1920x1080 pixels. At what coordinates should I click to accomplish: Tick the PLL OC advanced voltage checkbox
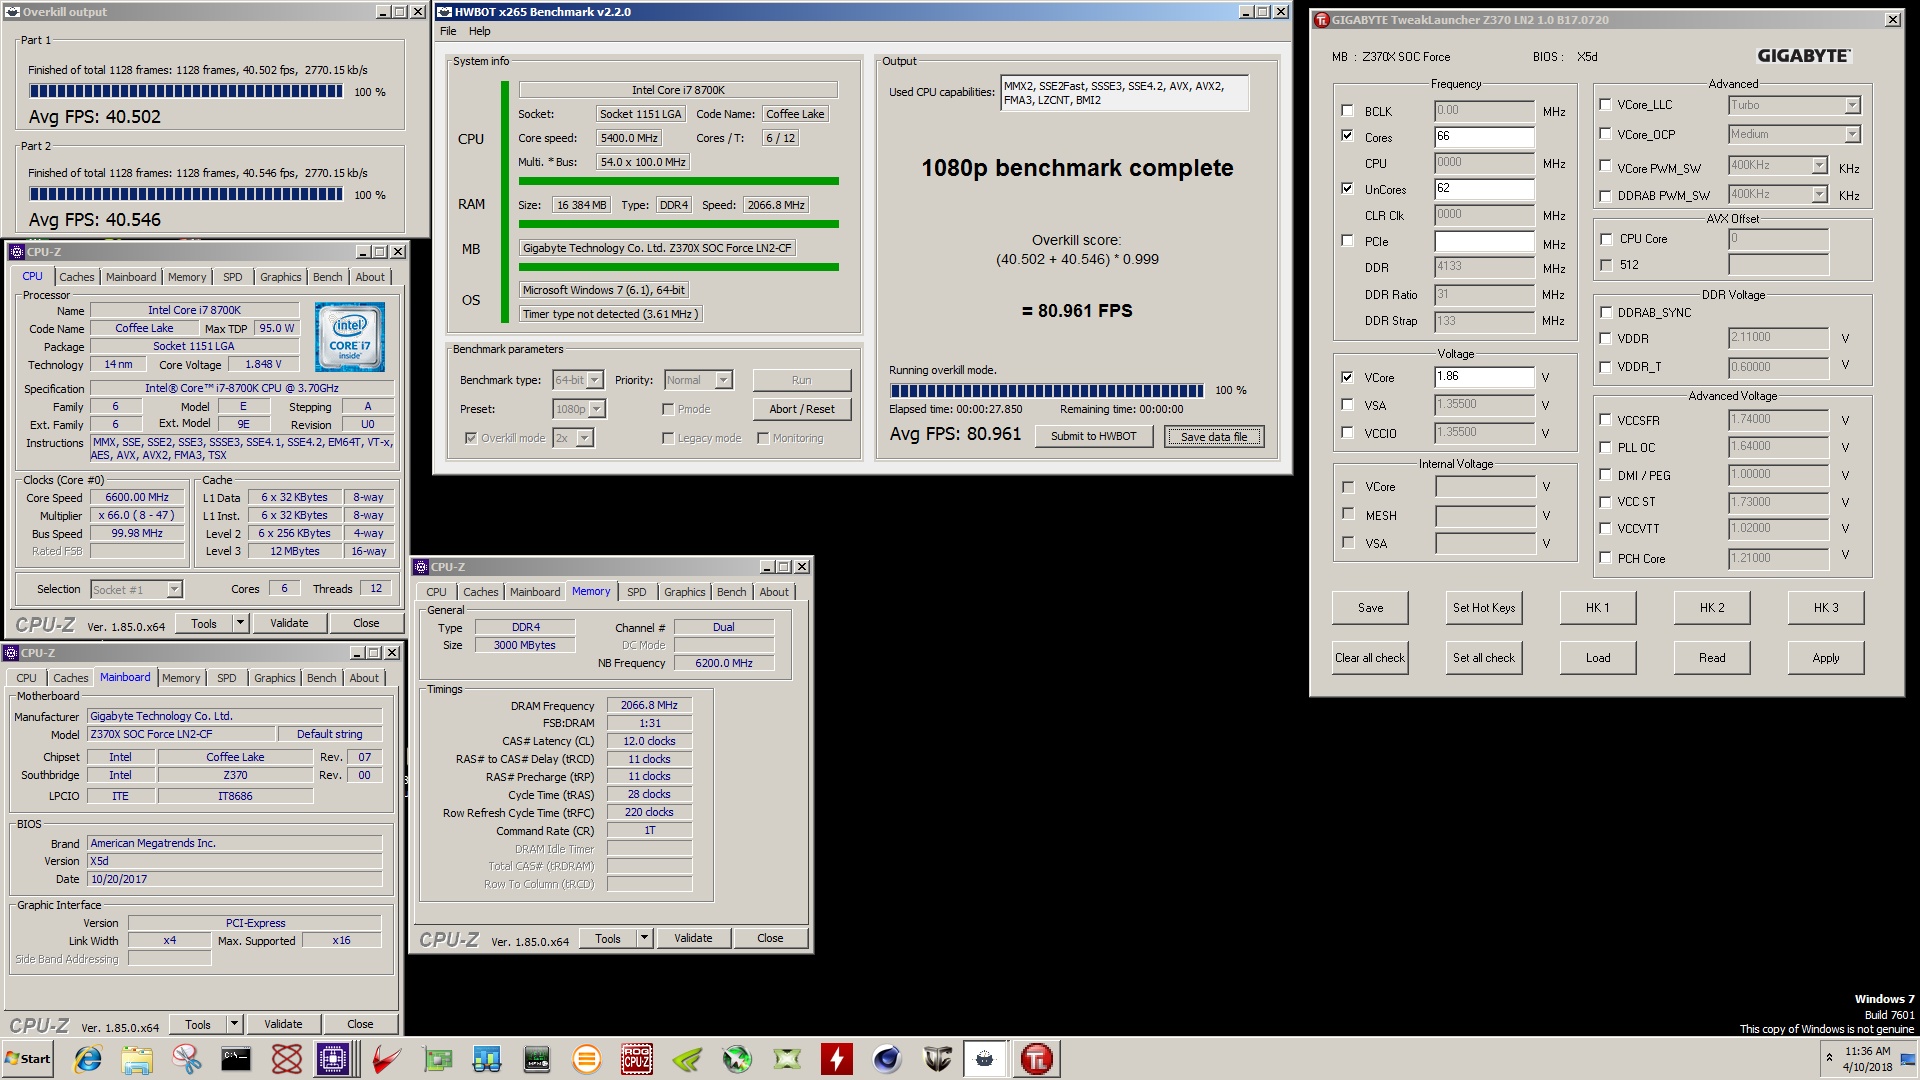tap(1605, 447)
